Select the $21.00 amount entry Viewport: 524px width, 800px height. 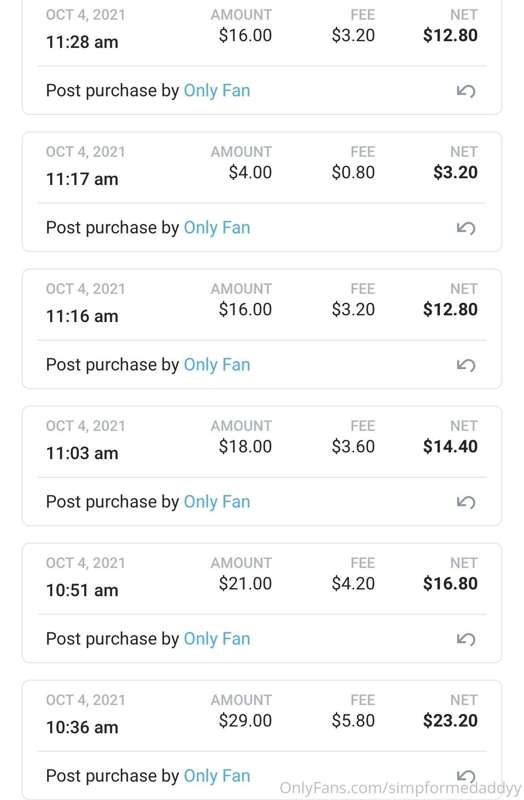coord(245,584)
